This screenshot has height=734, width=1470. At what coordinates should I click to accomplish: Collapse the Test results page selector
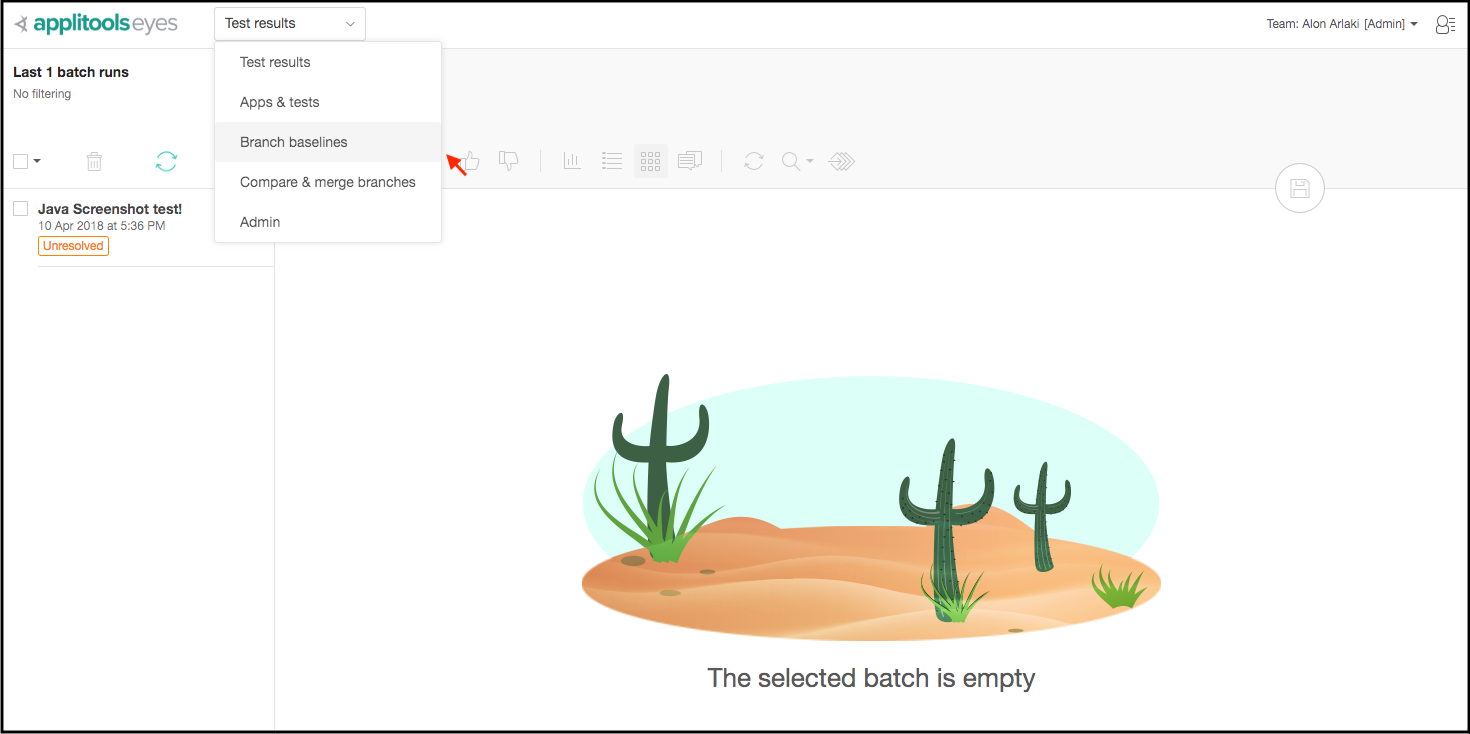[x=290, y=23]
